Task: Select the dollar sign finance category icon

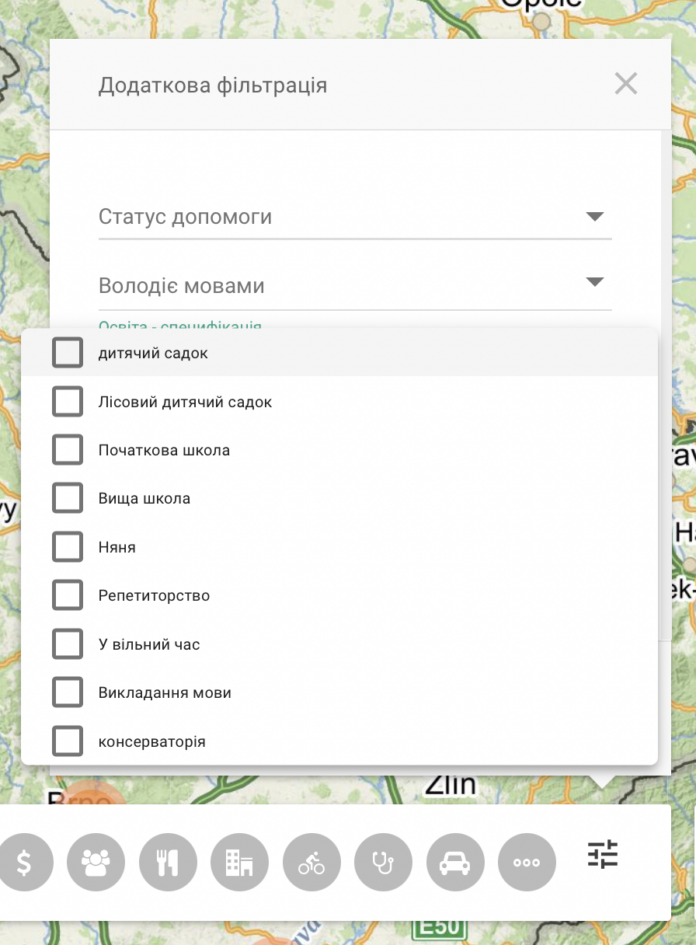Action: coord(24,862)
